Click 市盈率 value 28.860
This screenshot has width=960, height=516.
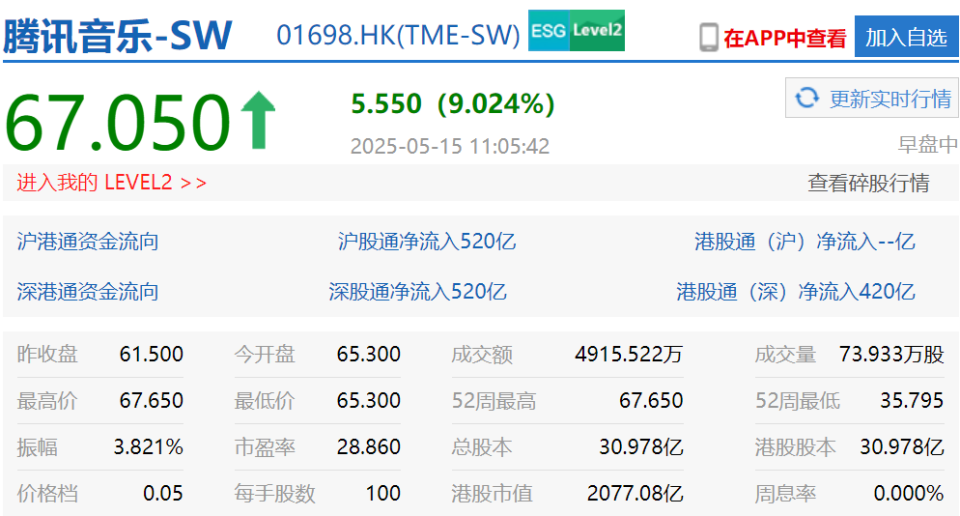tap(369, 447)
